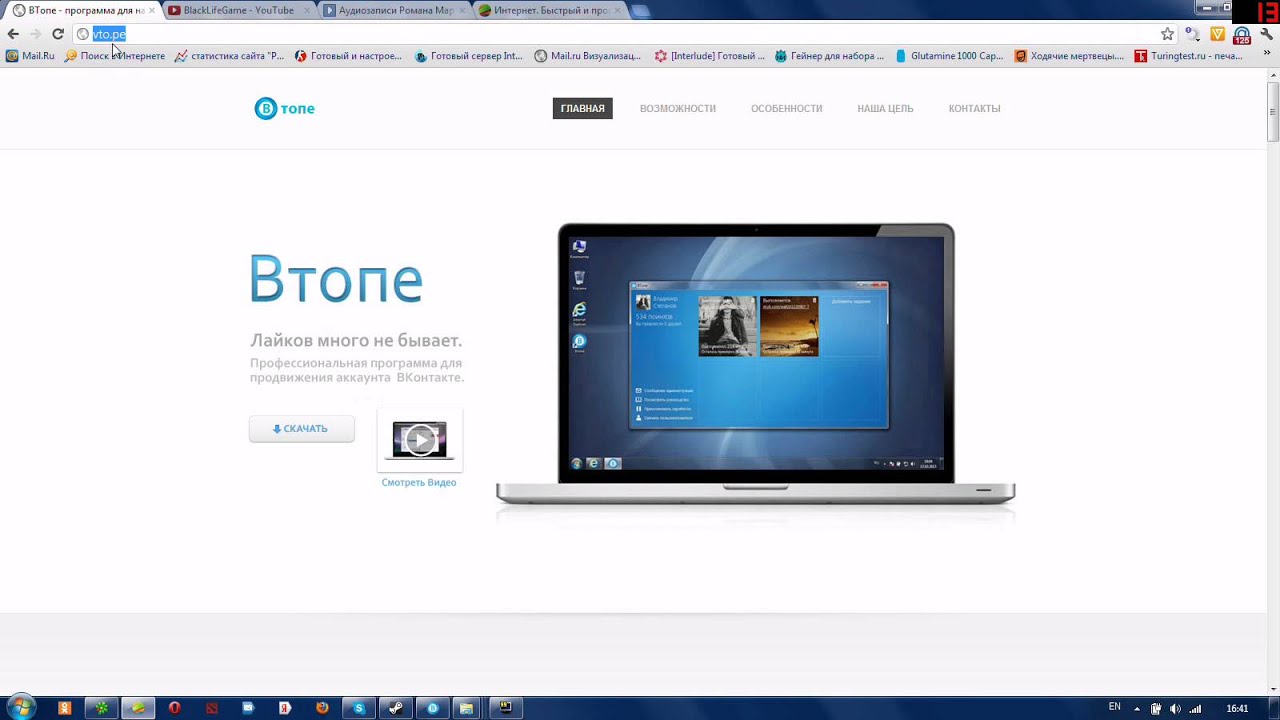This screenshot has width=1280, height=720.
Task: Open the last dark taskbar program icon
Action: (506, 708)
